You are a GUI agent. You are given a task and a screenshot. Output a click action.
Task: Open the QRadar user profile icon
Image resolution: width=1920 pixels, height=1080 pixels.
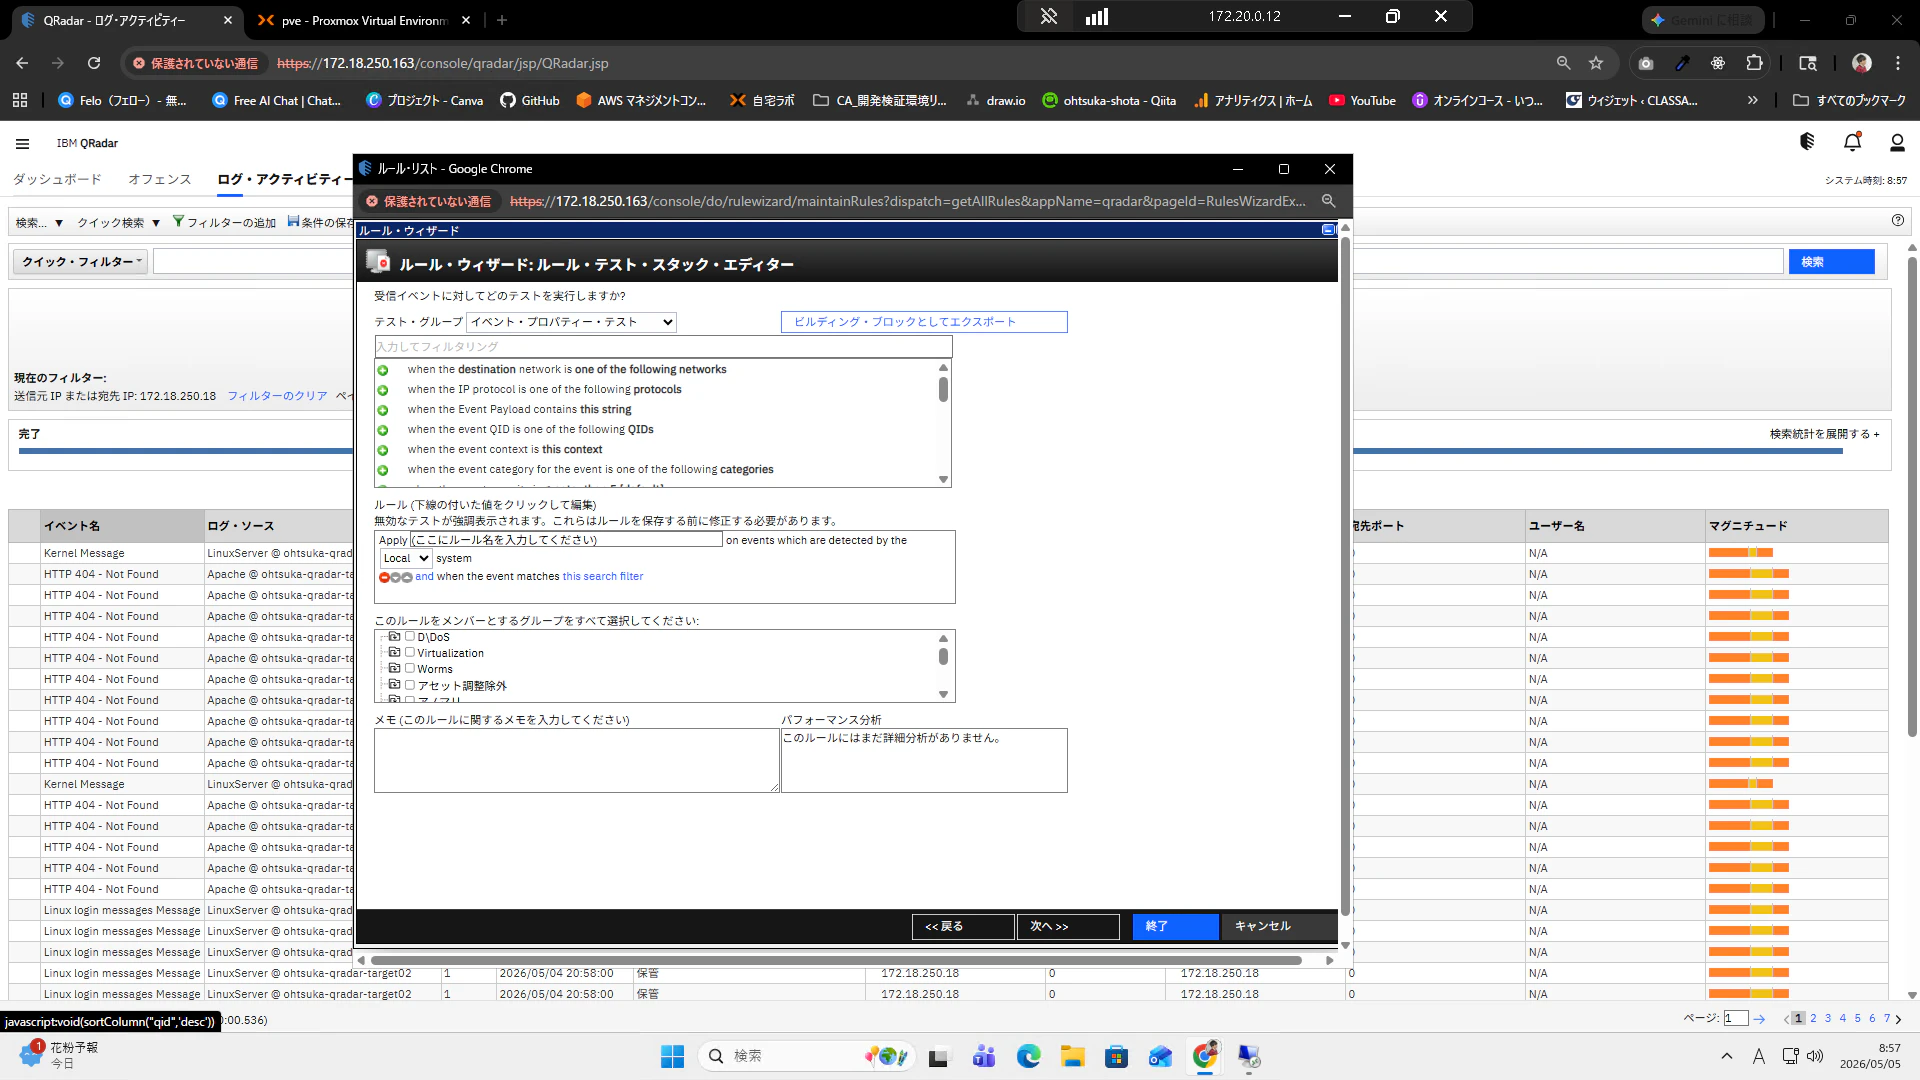tap(1897, 142)
